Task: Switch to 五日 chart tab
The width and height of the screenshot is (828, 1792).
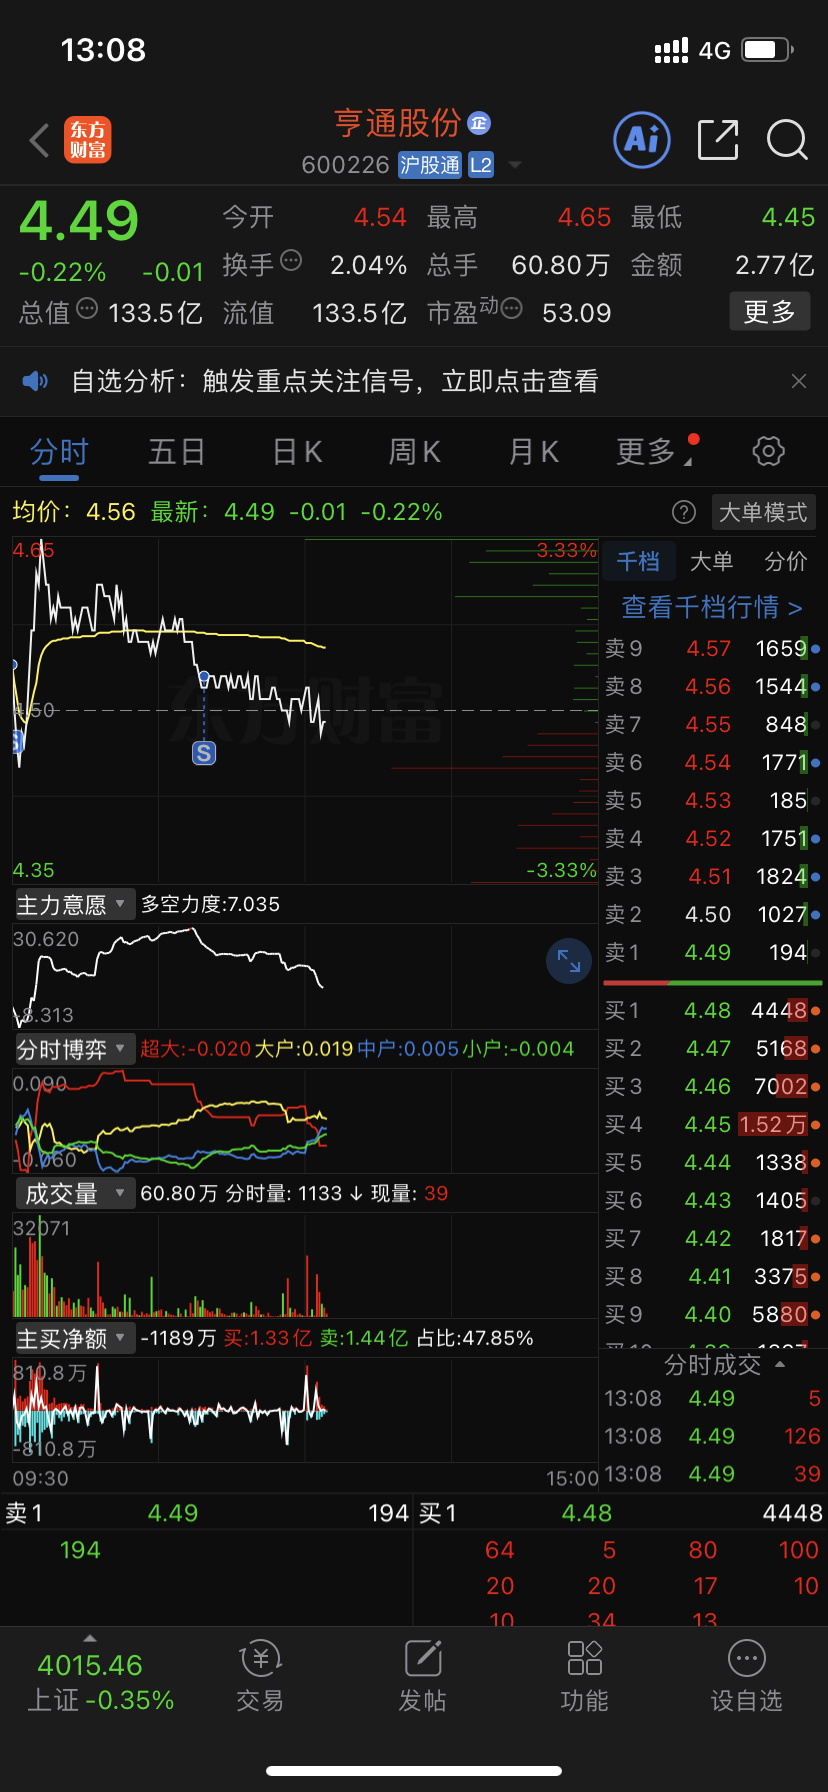Action: [177, 452]
